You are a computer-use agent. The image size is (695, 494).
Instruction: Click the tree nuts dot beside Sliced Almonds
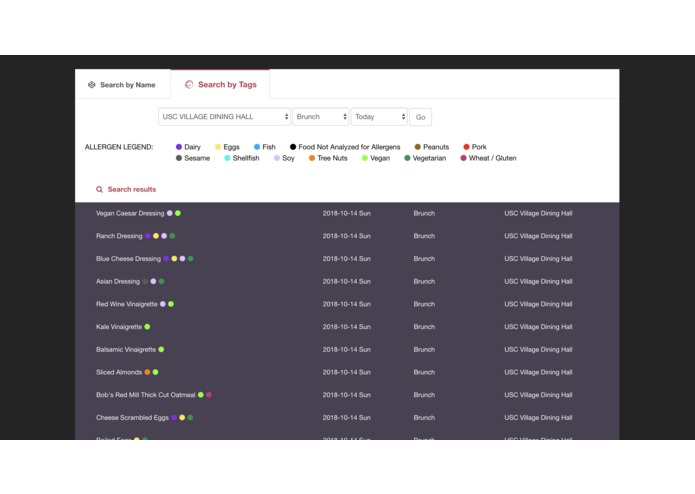147,372
